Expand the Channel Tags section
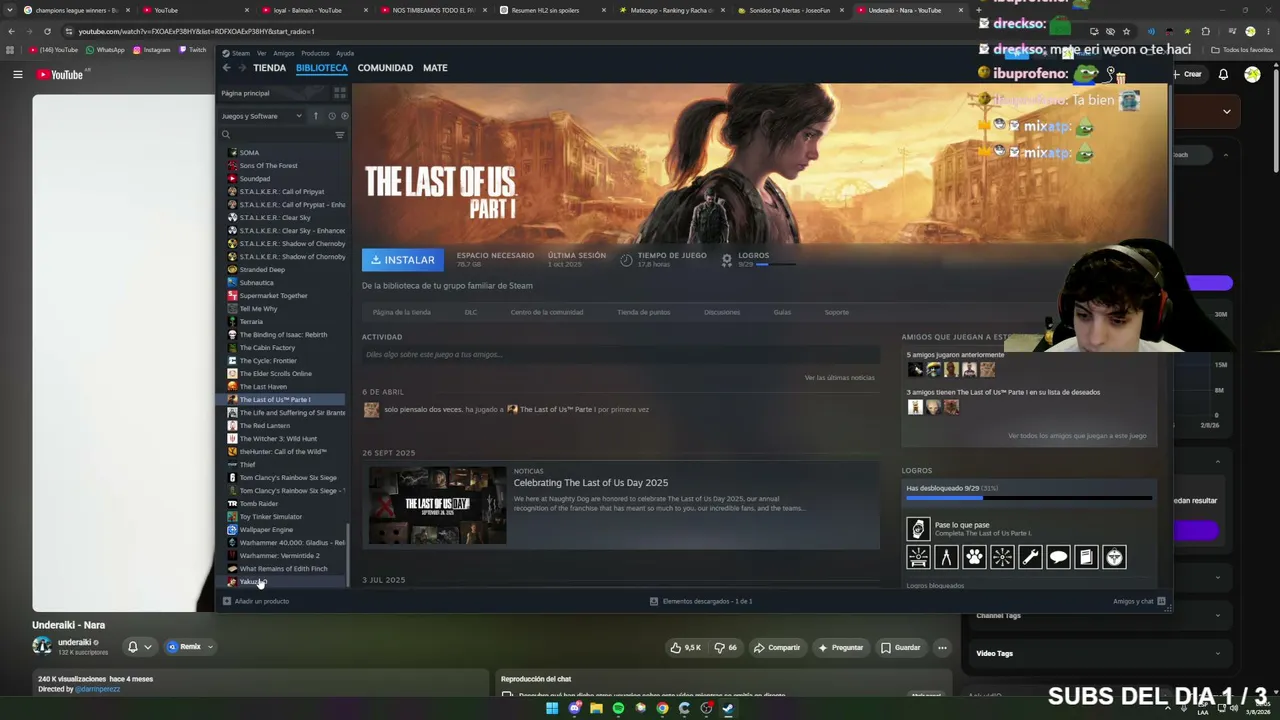 click(1219, 616)
